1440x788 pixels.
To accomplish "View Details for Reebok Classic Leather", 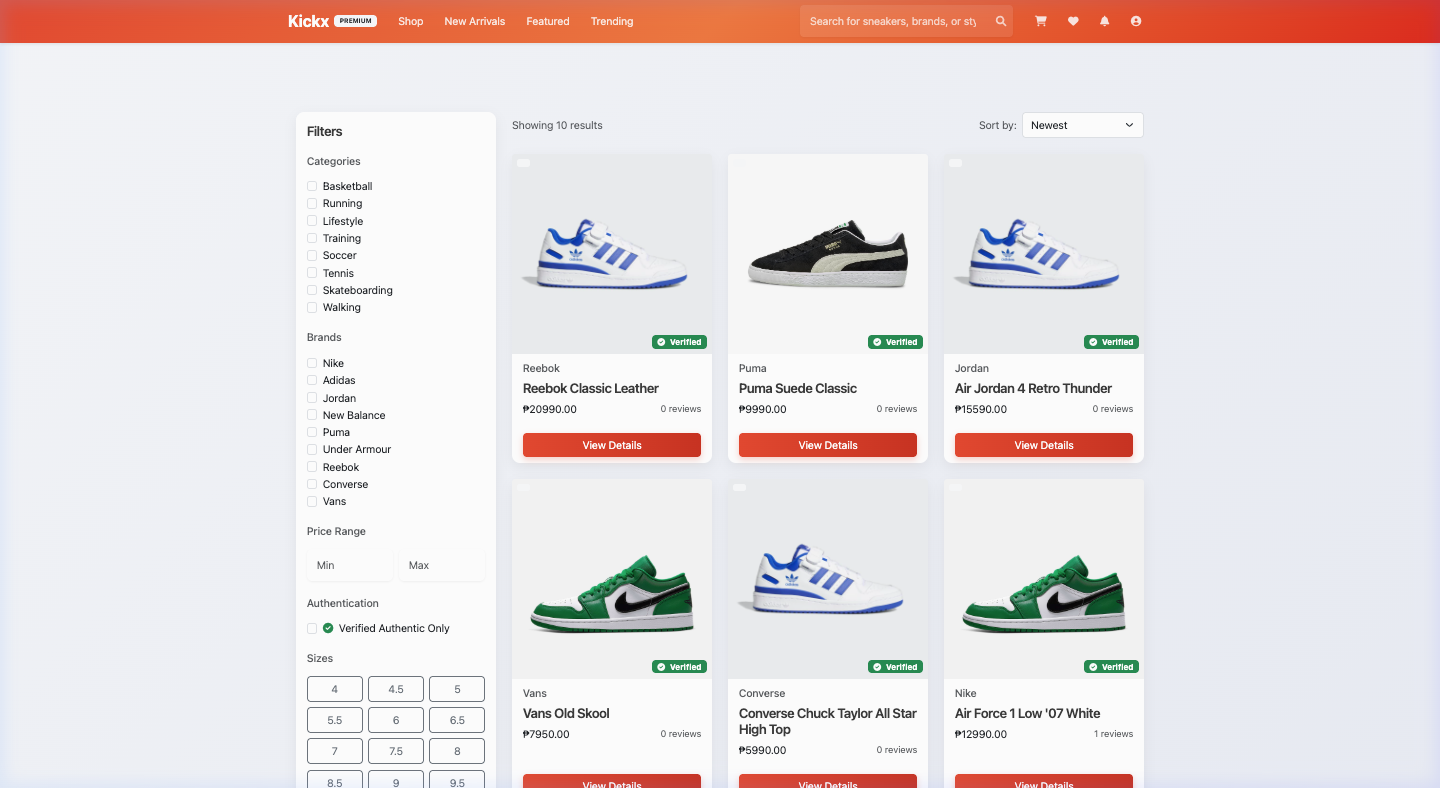I will pos(612,445).
